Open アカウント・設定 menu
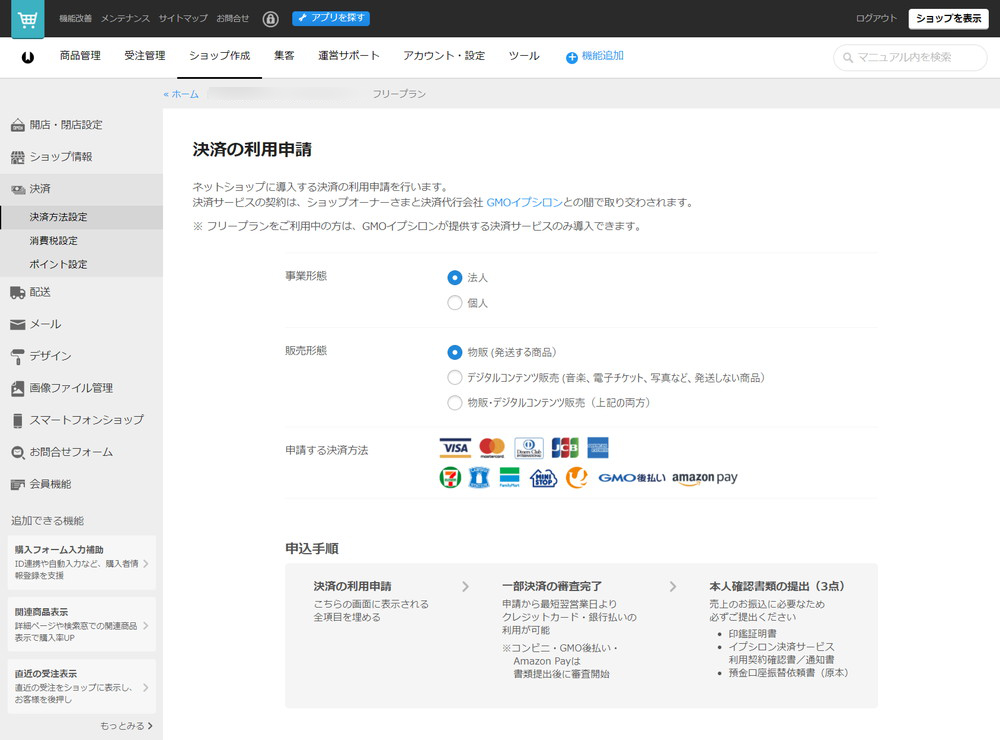Image resolution: width=1000 pixels, height=740 pixels. point(444,56)
